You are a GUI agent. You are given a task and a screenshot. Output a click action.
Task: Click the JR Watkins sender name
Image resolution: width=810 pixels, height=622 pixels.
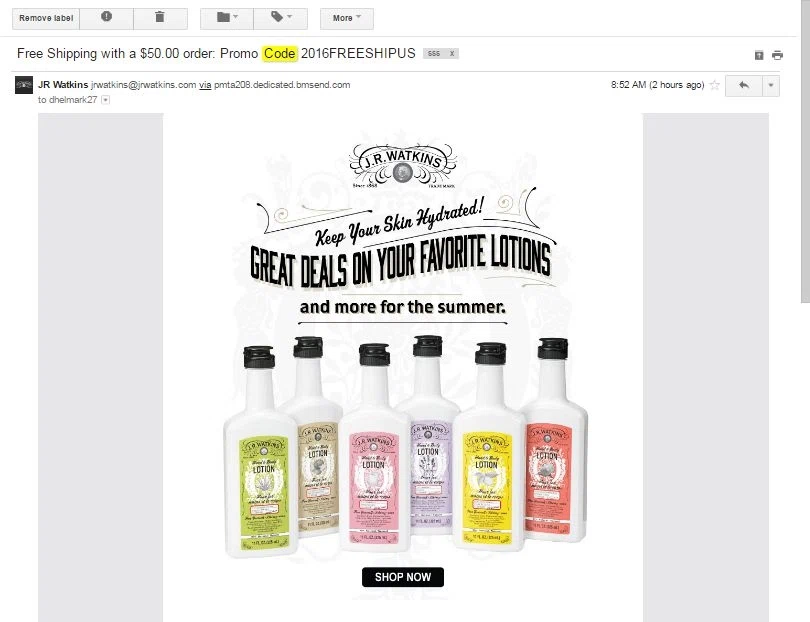[63, 85]
